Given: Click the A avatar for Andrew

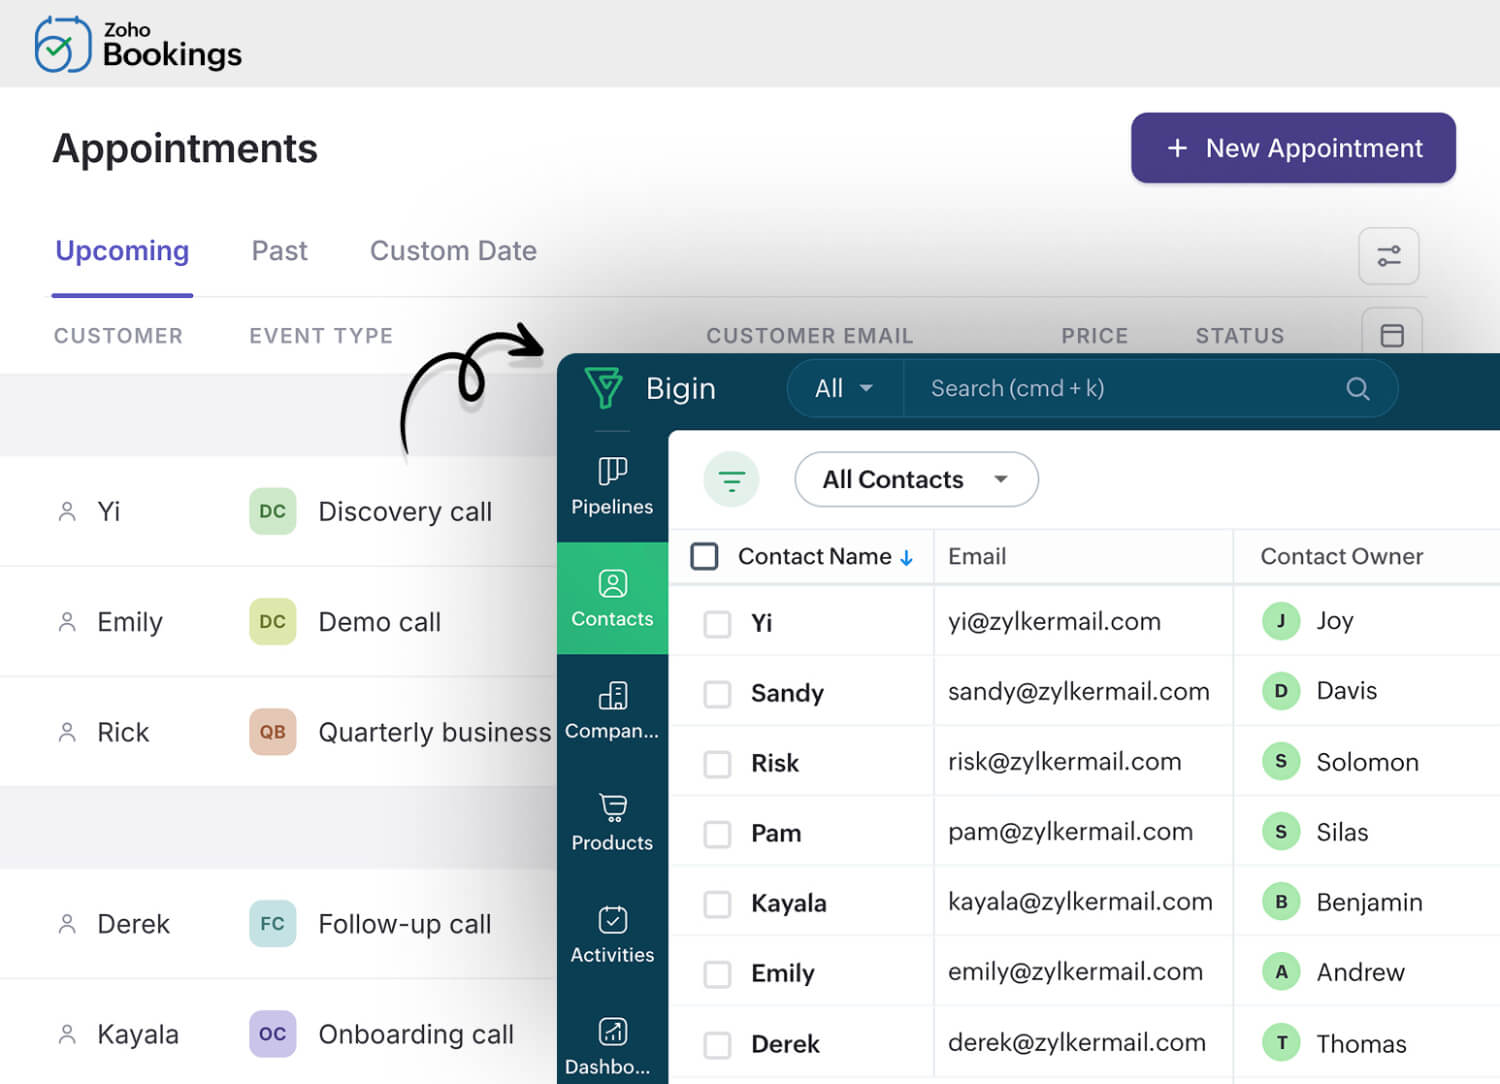Looking at the screenshot, I should tap(1281, 972).
